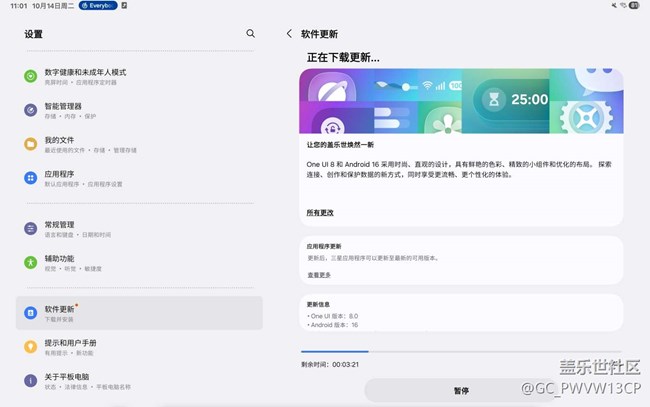The image size is (650, 407).
Task: Tap the orange 我的文件 folder icon
Action: point(31,144)
